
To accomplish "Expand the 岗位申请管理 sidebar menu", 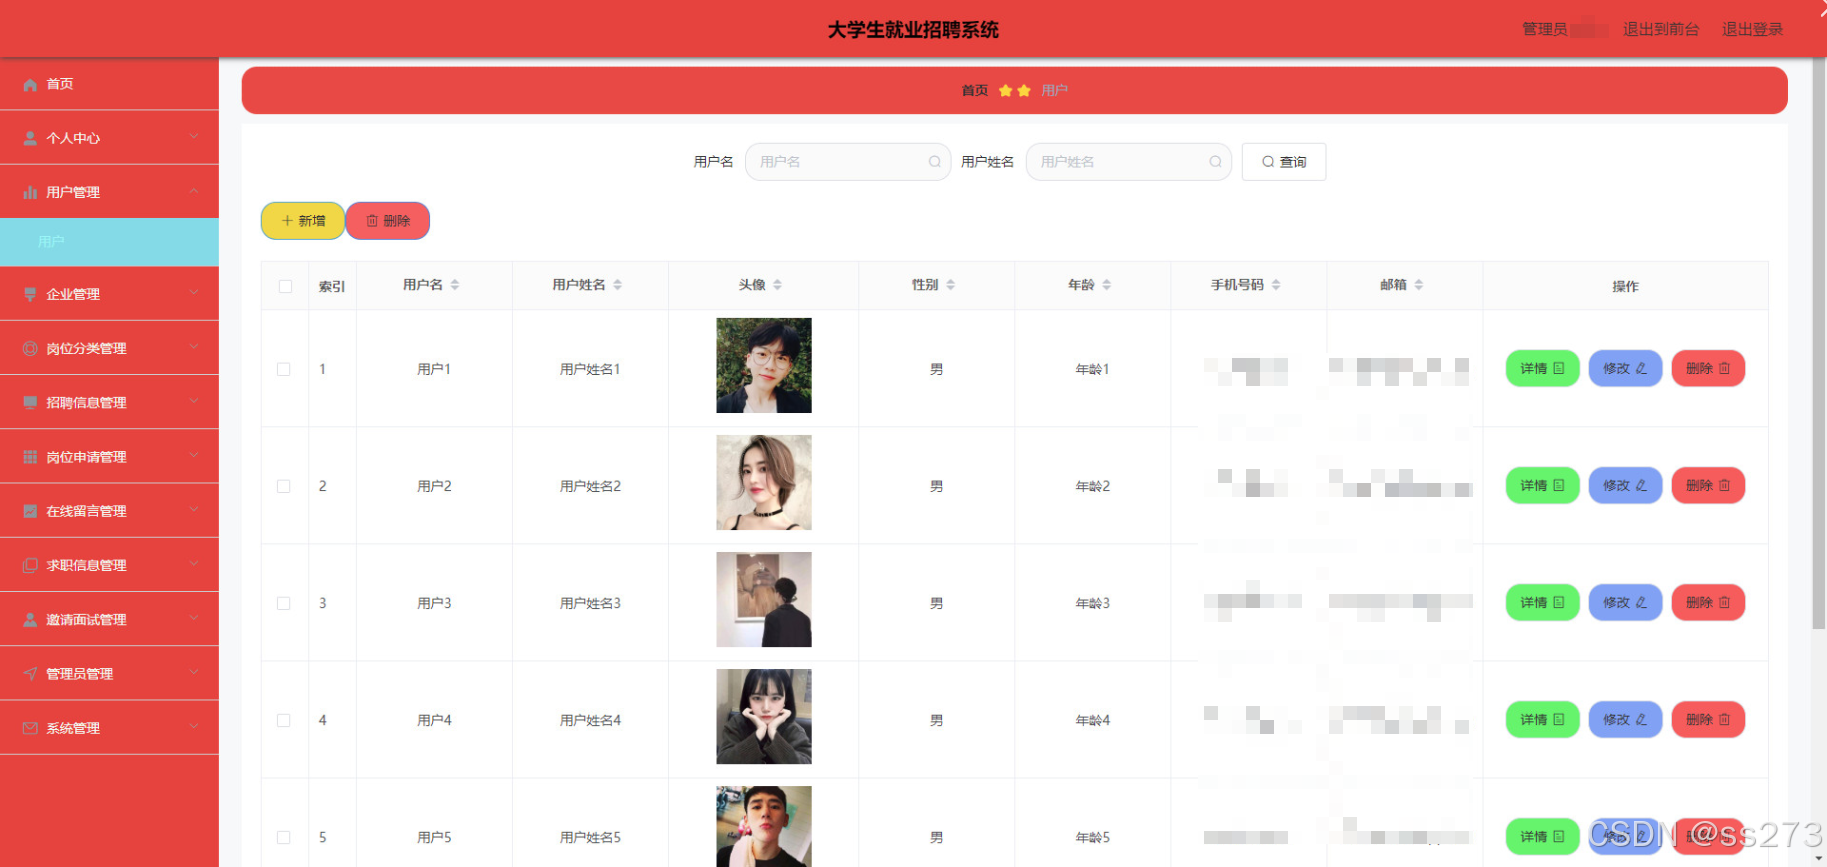I will (109, 456).
